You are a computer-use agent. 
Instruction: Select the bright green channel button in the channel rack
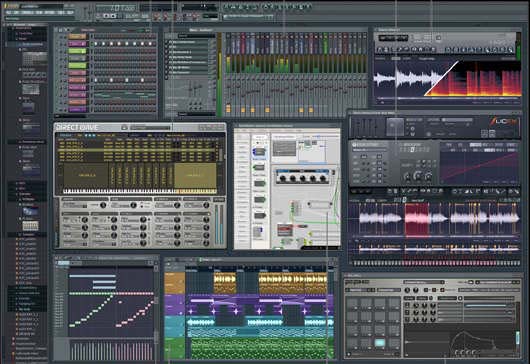coord(77,51)
